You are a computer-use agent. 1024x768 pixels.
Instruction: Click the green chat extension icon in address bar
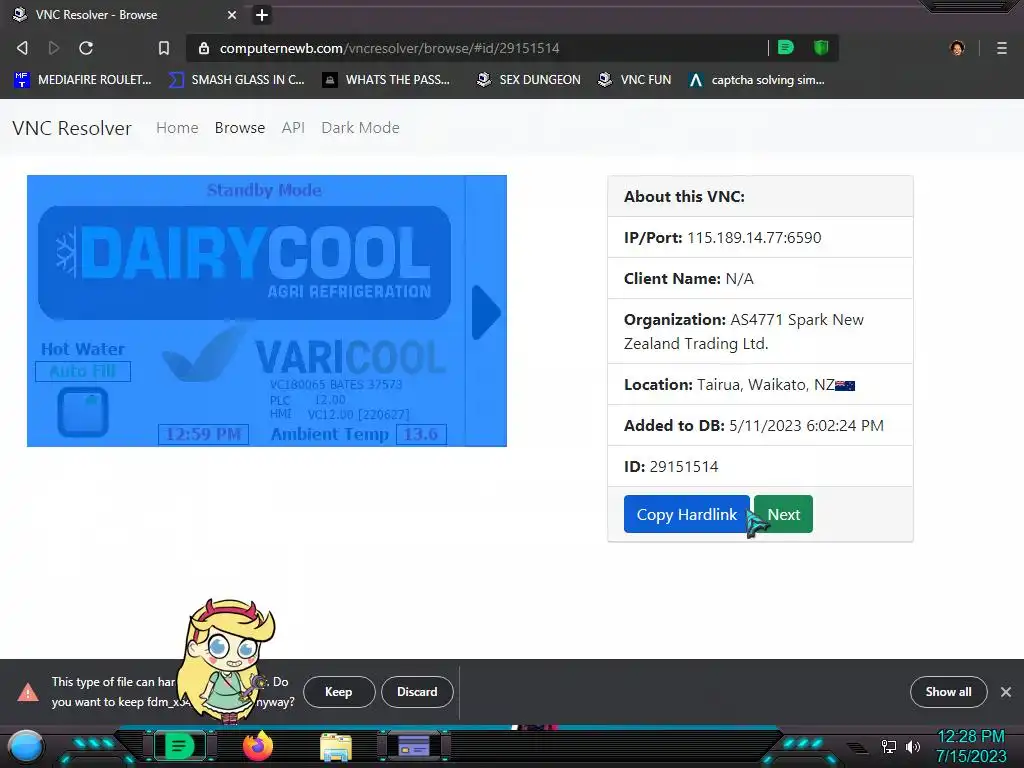786,47
